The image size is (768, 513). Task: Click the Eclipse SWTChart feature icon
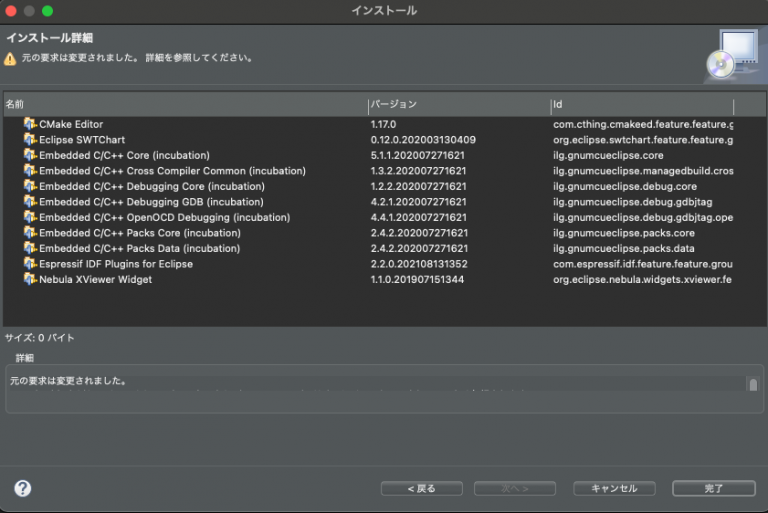(x=30, y=140)
